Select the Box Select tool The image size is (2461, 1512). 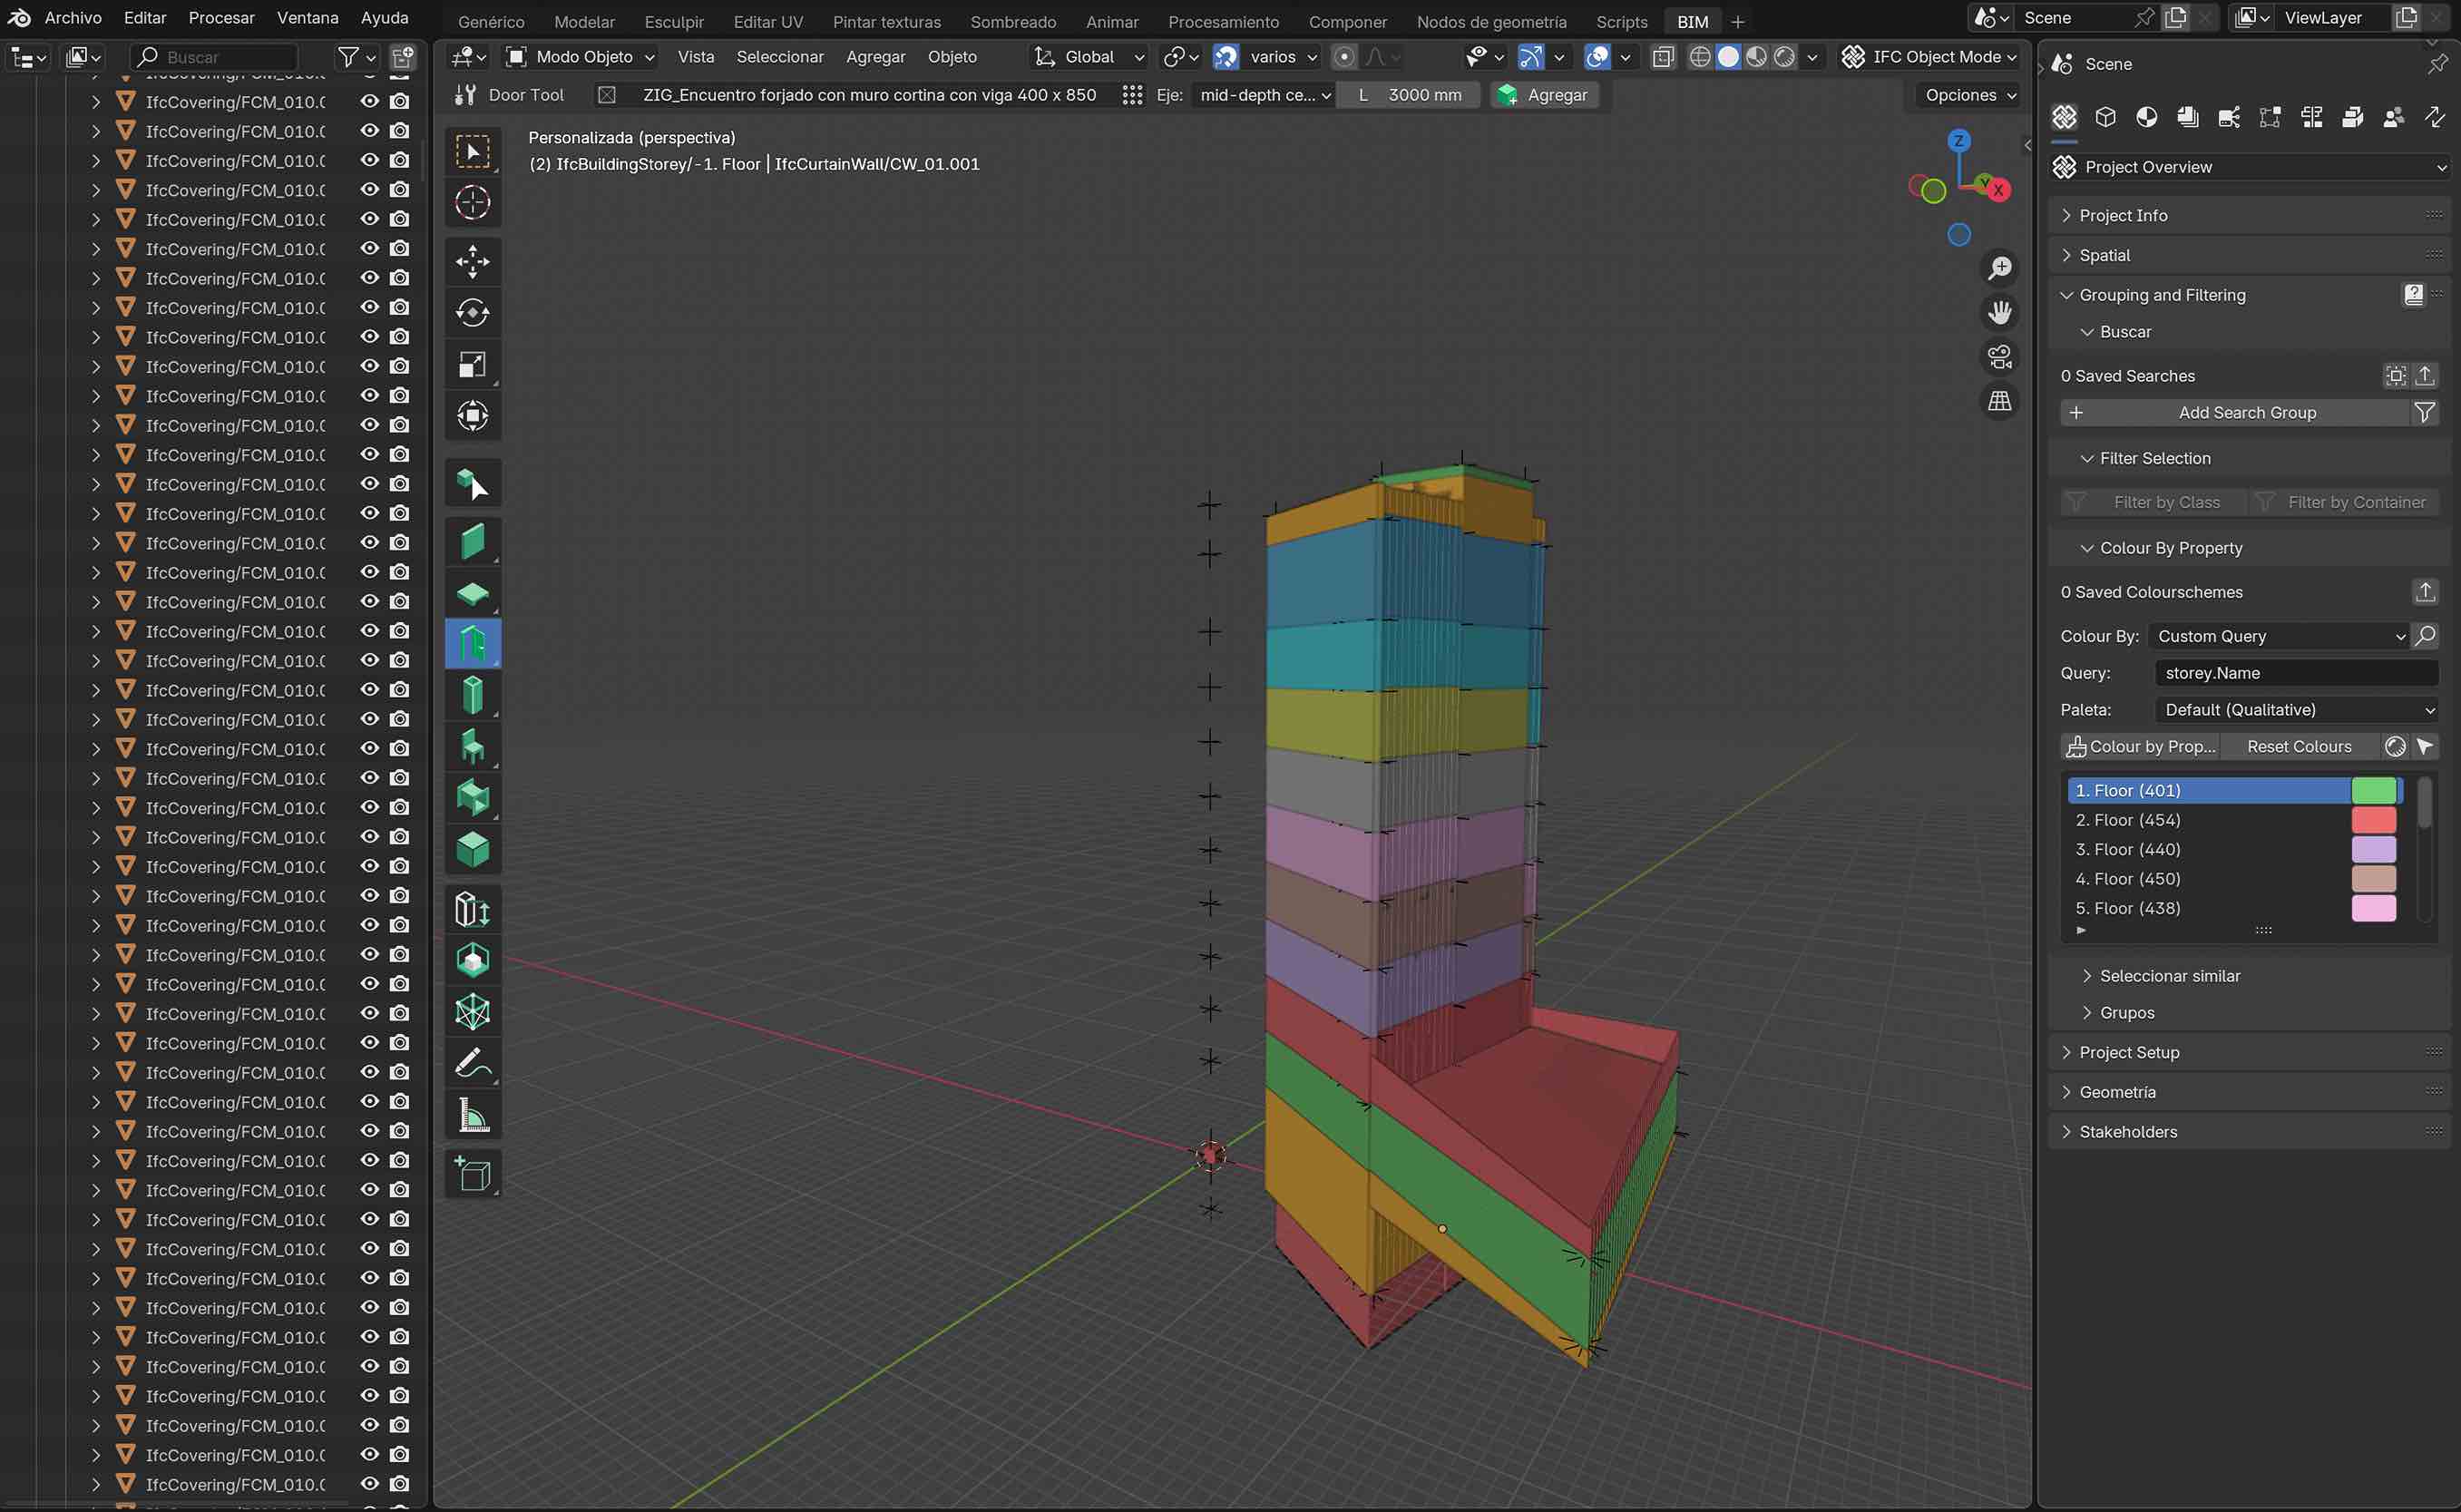click(473, 151)
